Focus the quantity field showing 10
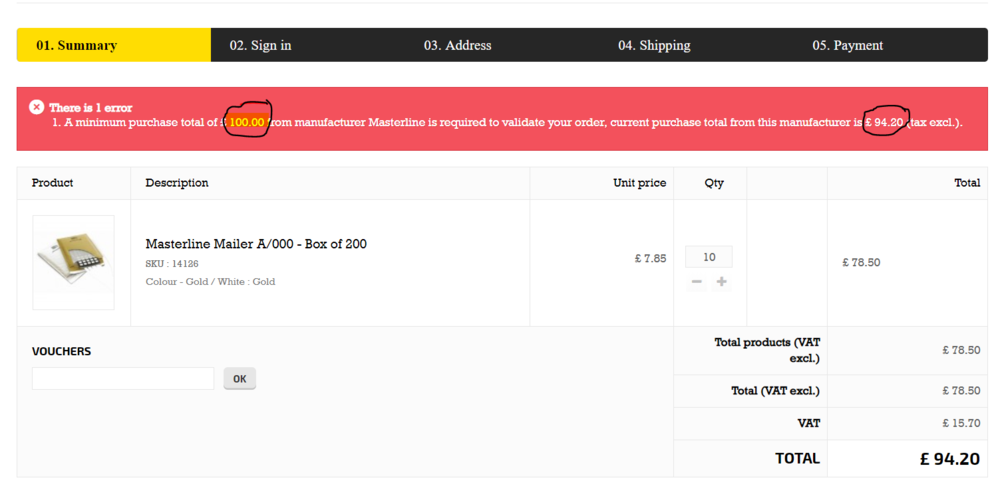 [708, 257]
